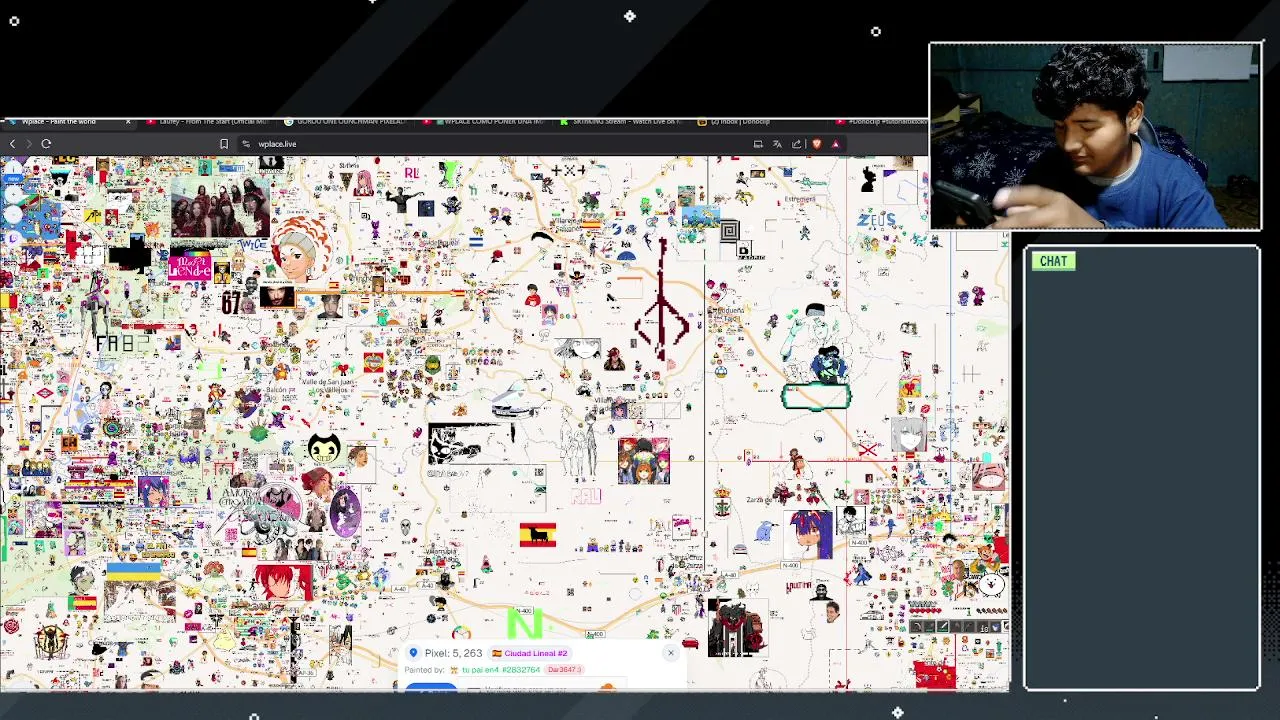Reload the wplace.live page
Screen dimensions: 1280x720
click(x=46, y=144)
